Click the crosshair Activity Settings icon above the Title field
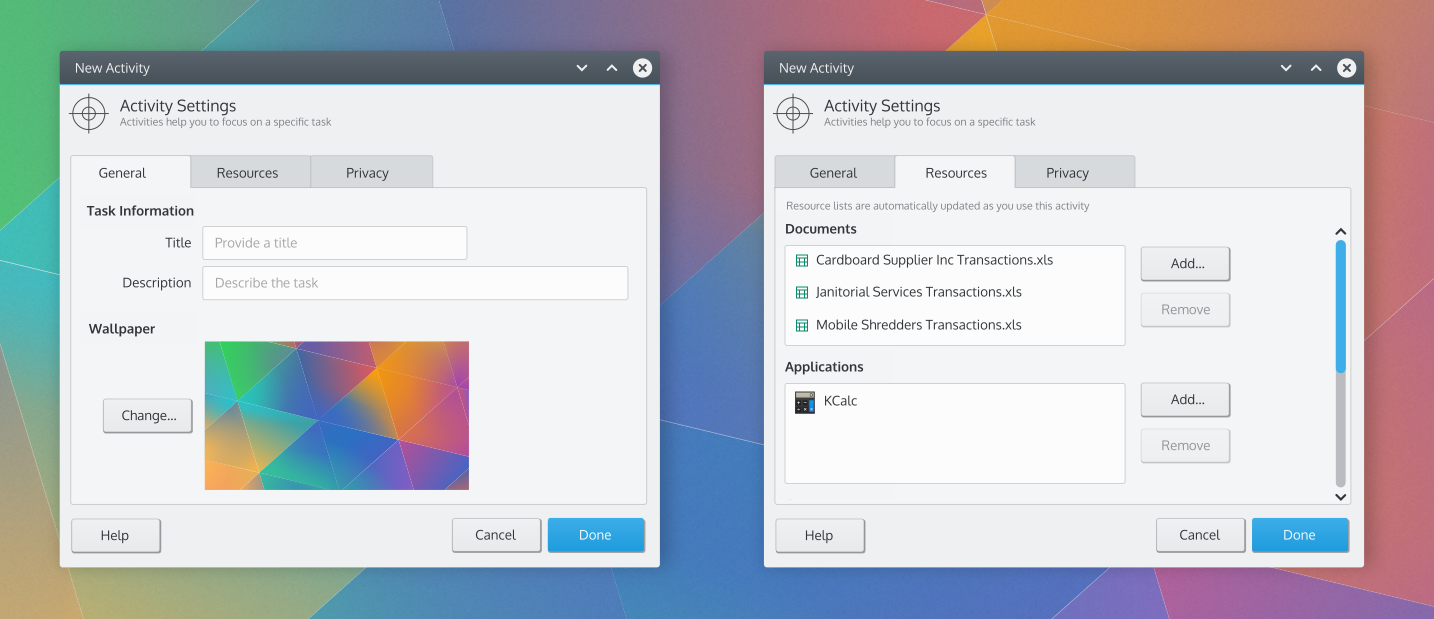 [x=88, y=113]
